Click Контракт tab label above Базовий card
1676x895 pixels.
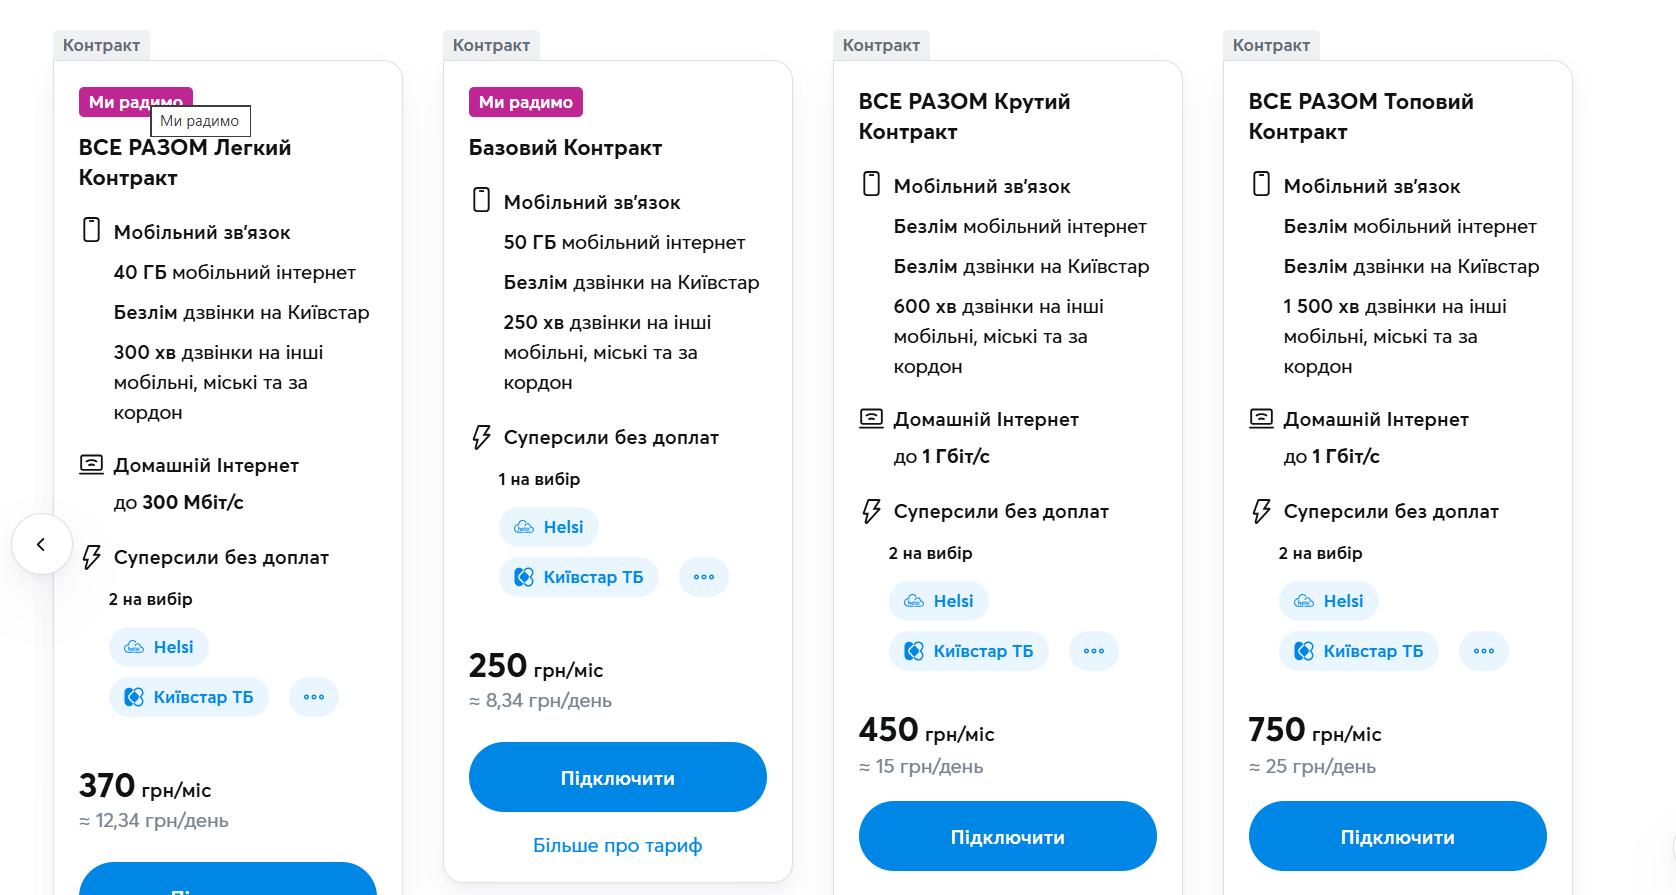(x=491, y=45)
